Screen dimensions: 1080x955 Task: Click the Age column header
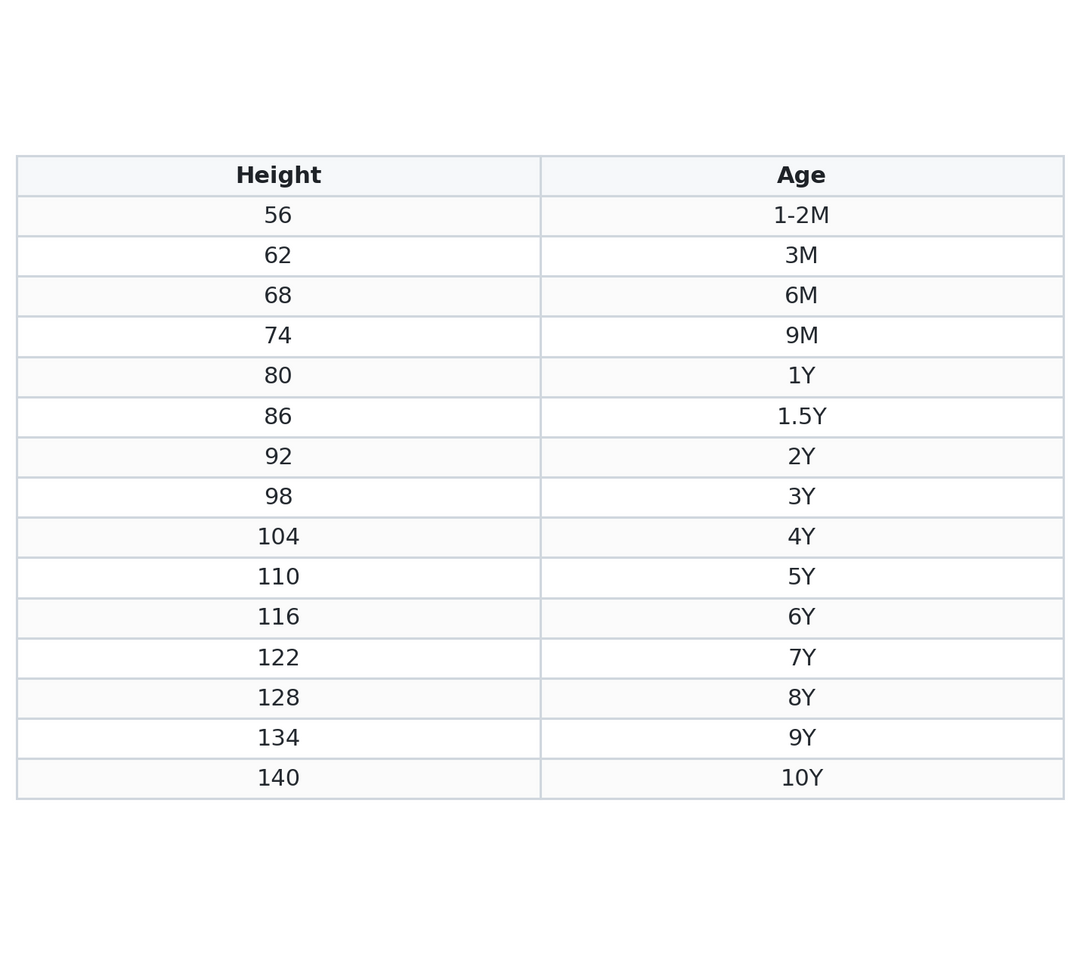pos(801,176)
